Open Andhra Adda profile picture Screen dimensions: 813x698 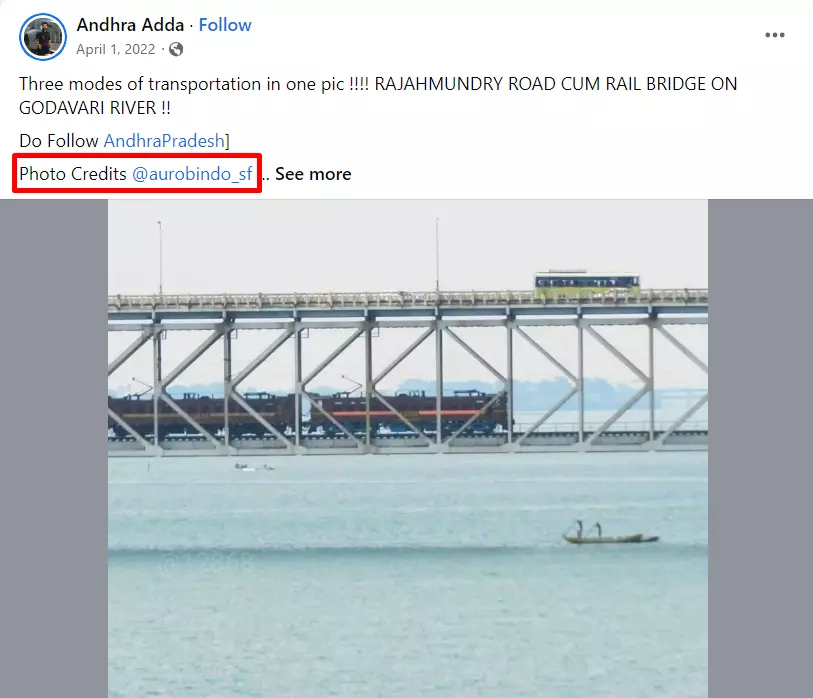point(43,37)
